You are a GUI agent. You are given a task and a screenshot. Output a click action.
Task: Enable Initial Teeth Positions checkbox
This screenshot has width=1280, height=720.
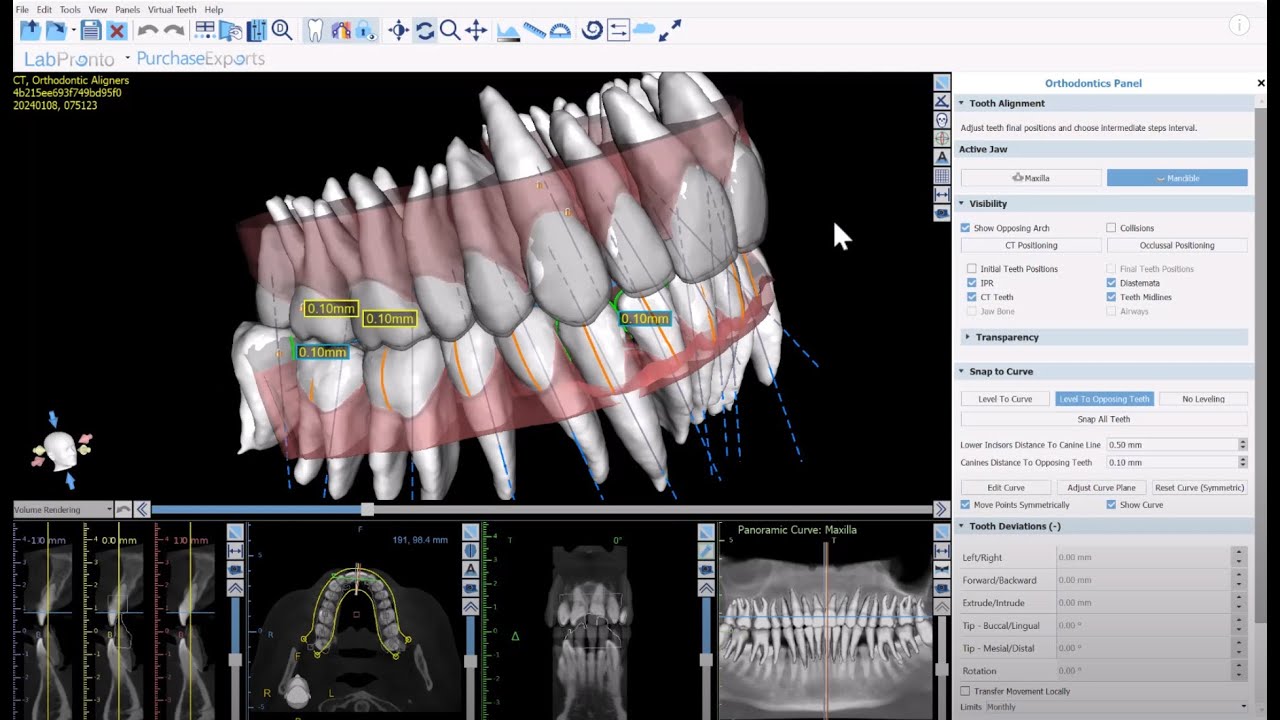pos(971,269)
